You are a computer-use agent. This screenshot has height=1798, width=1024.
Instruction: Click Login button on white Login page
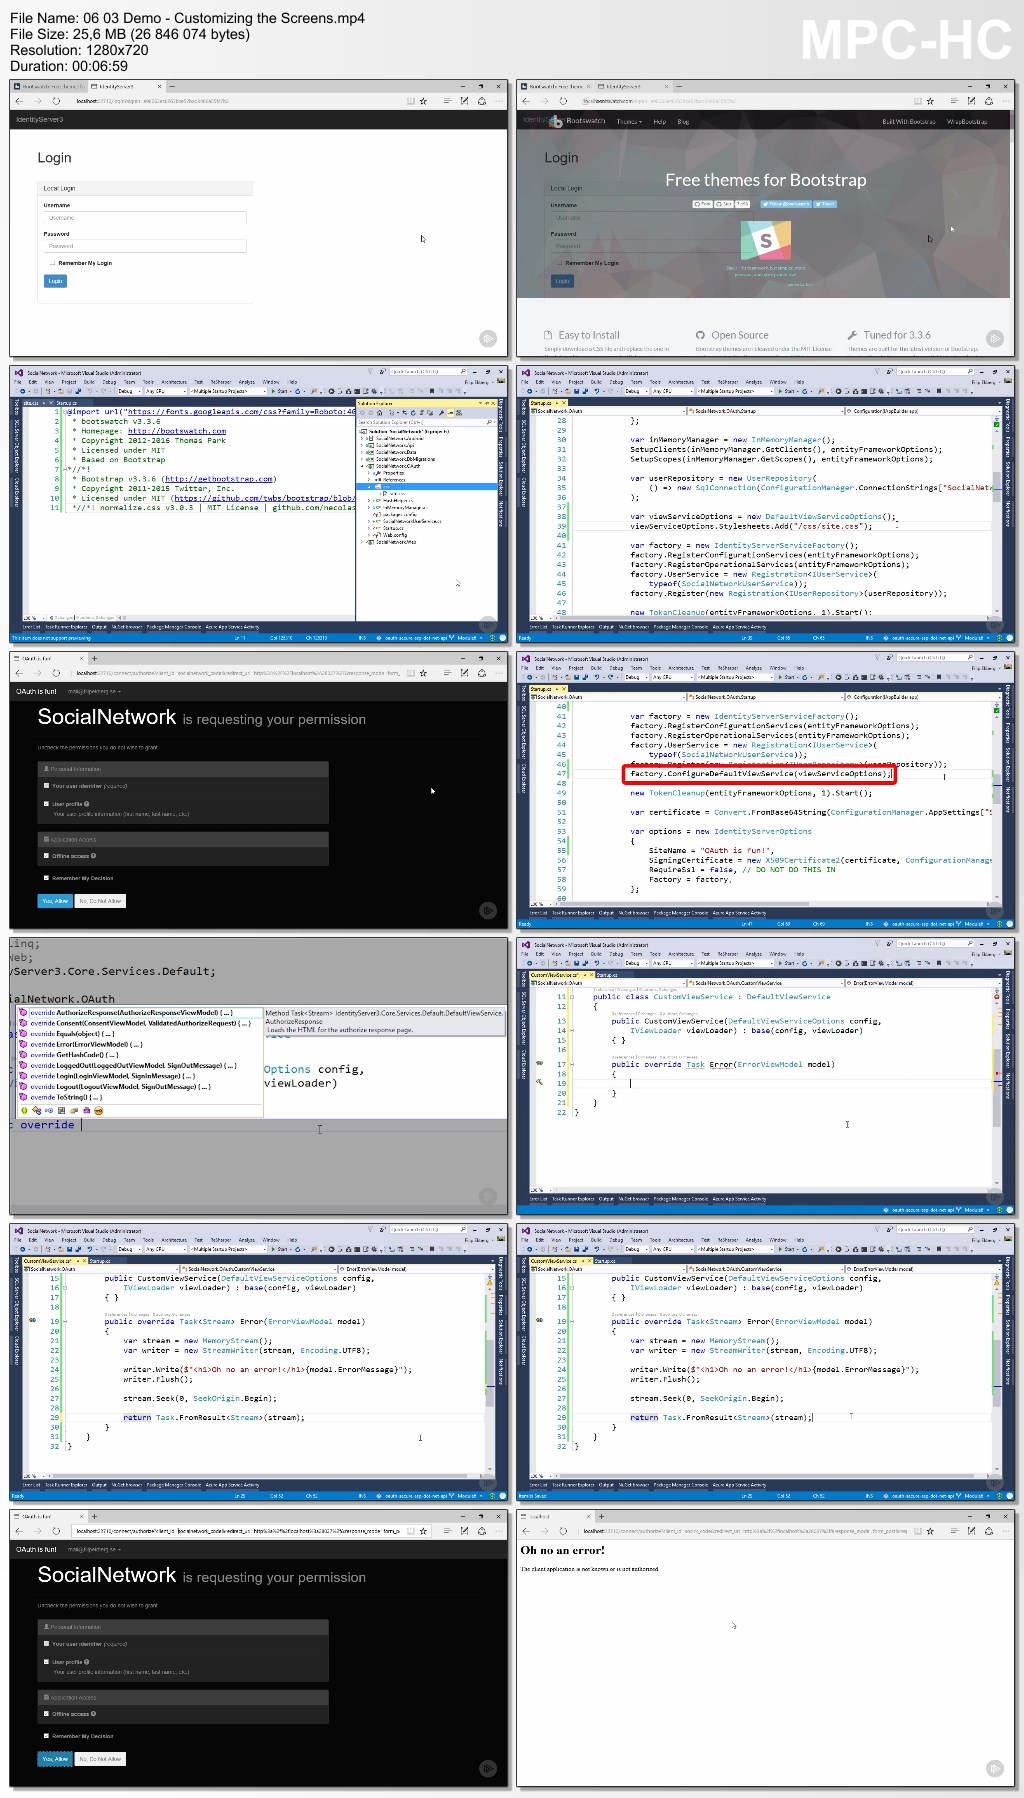coord(55,281)
